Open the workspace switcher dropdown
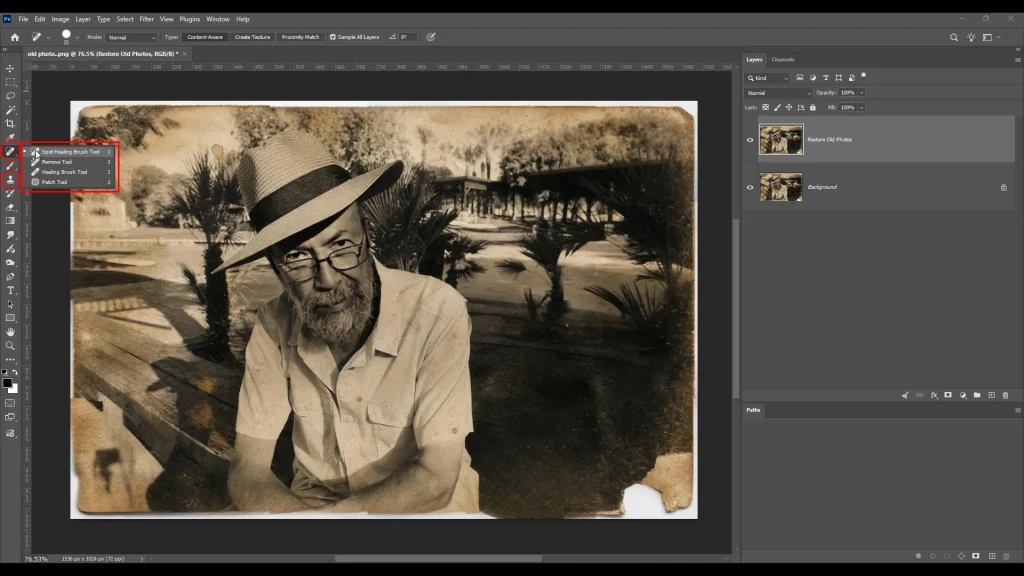 (x=991, y=37)
